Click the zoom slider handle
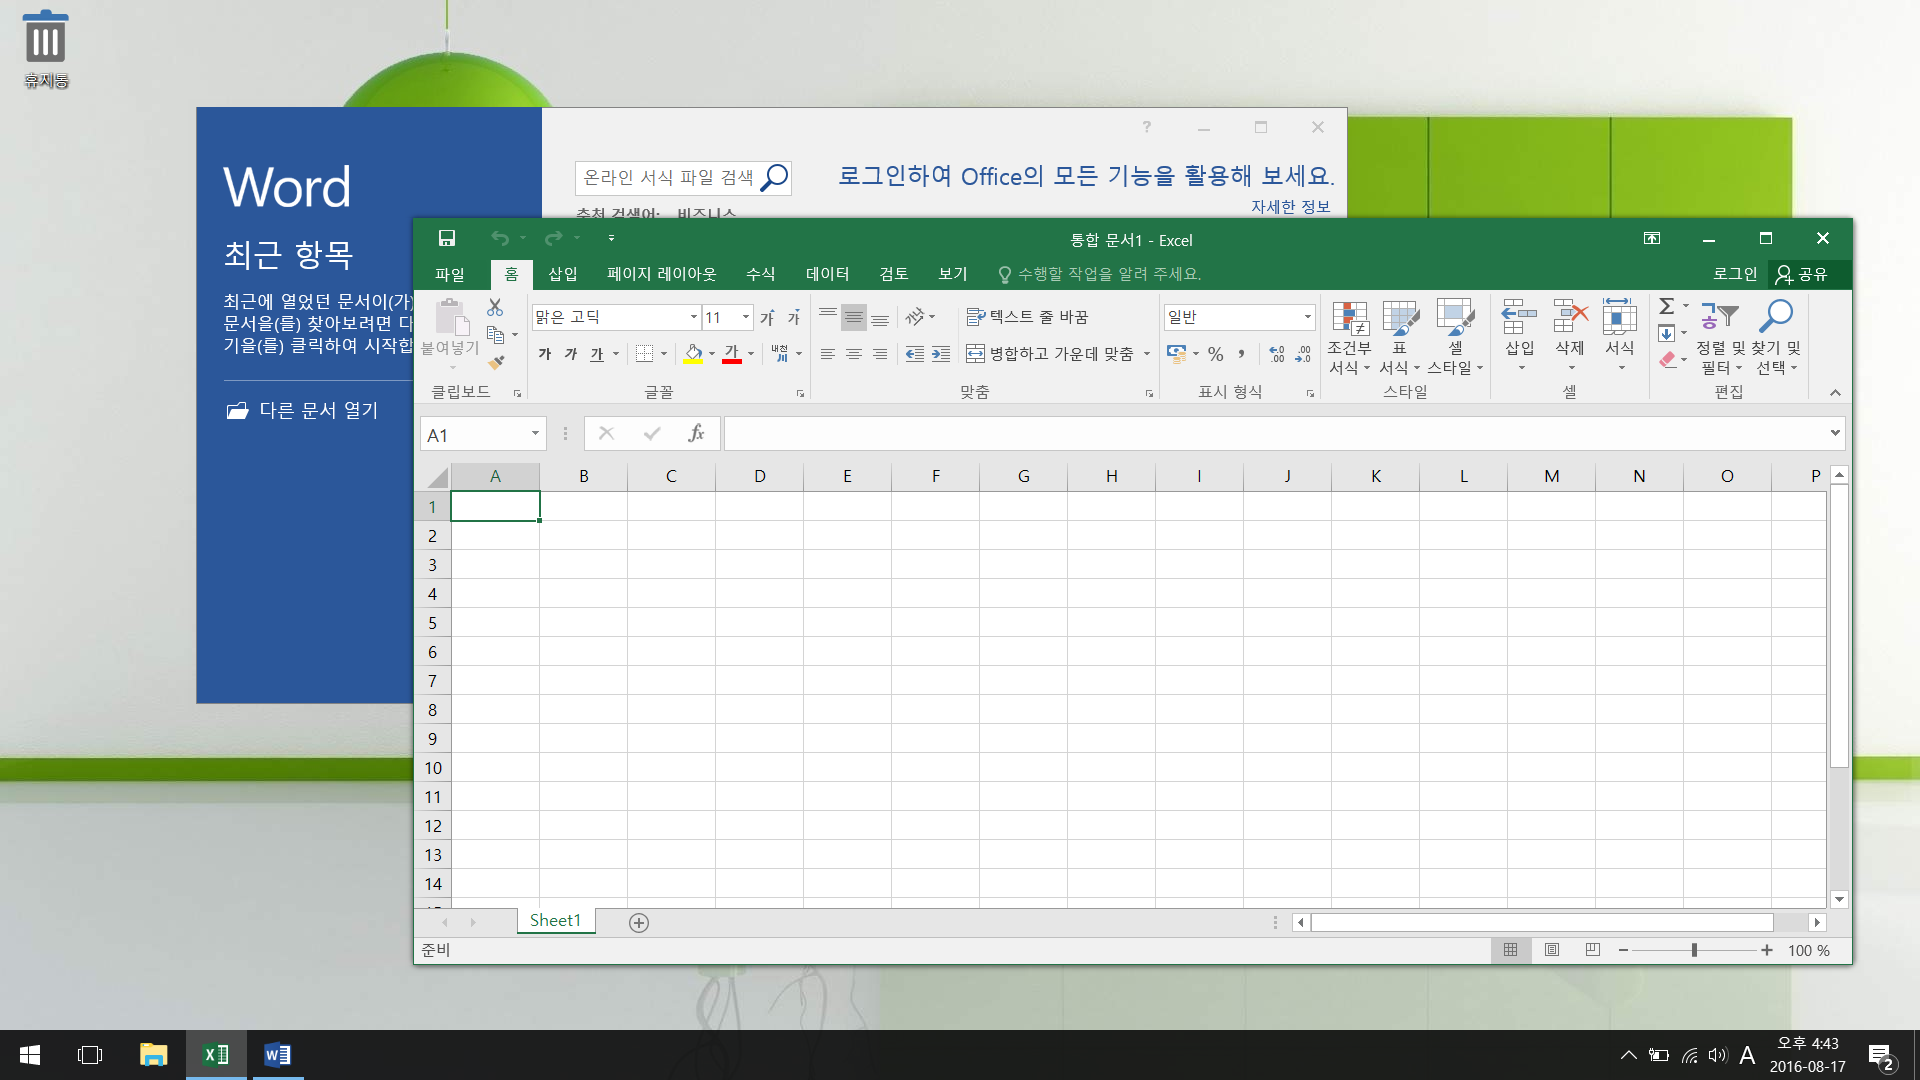 [1694, 950]
